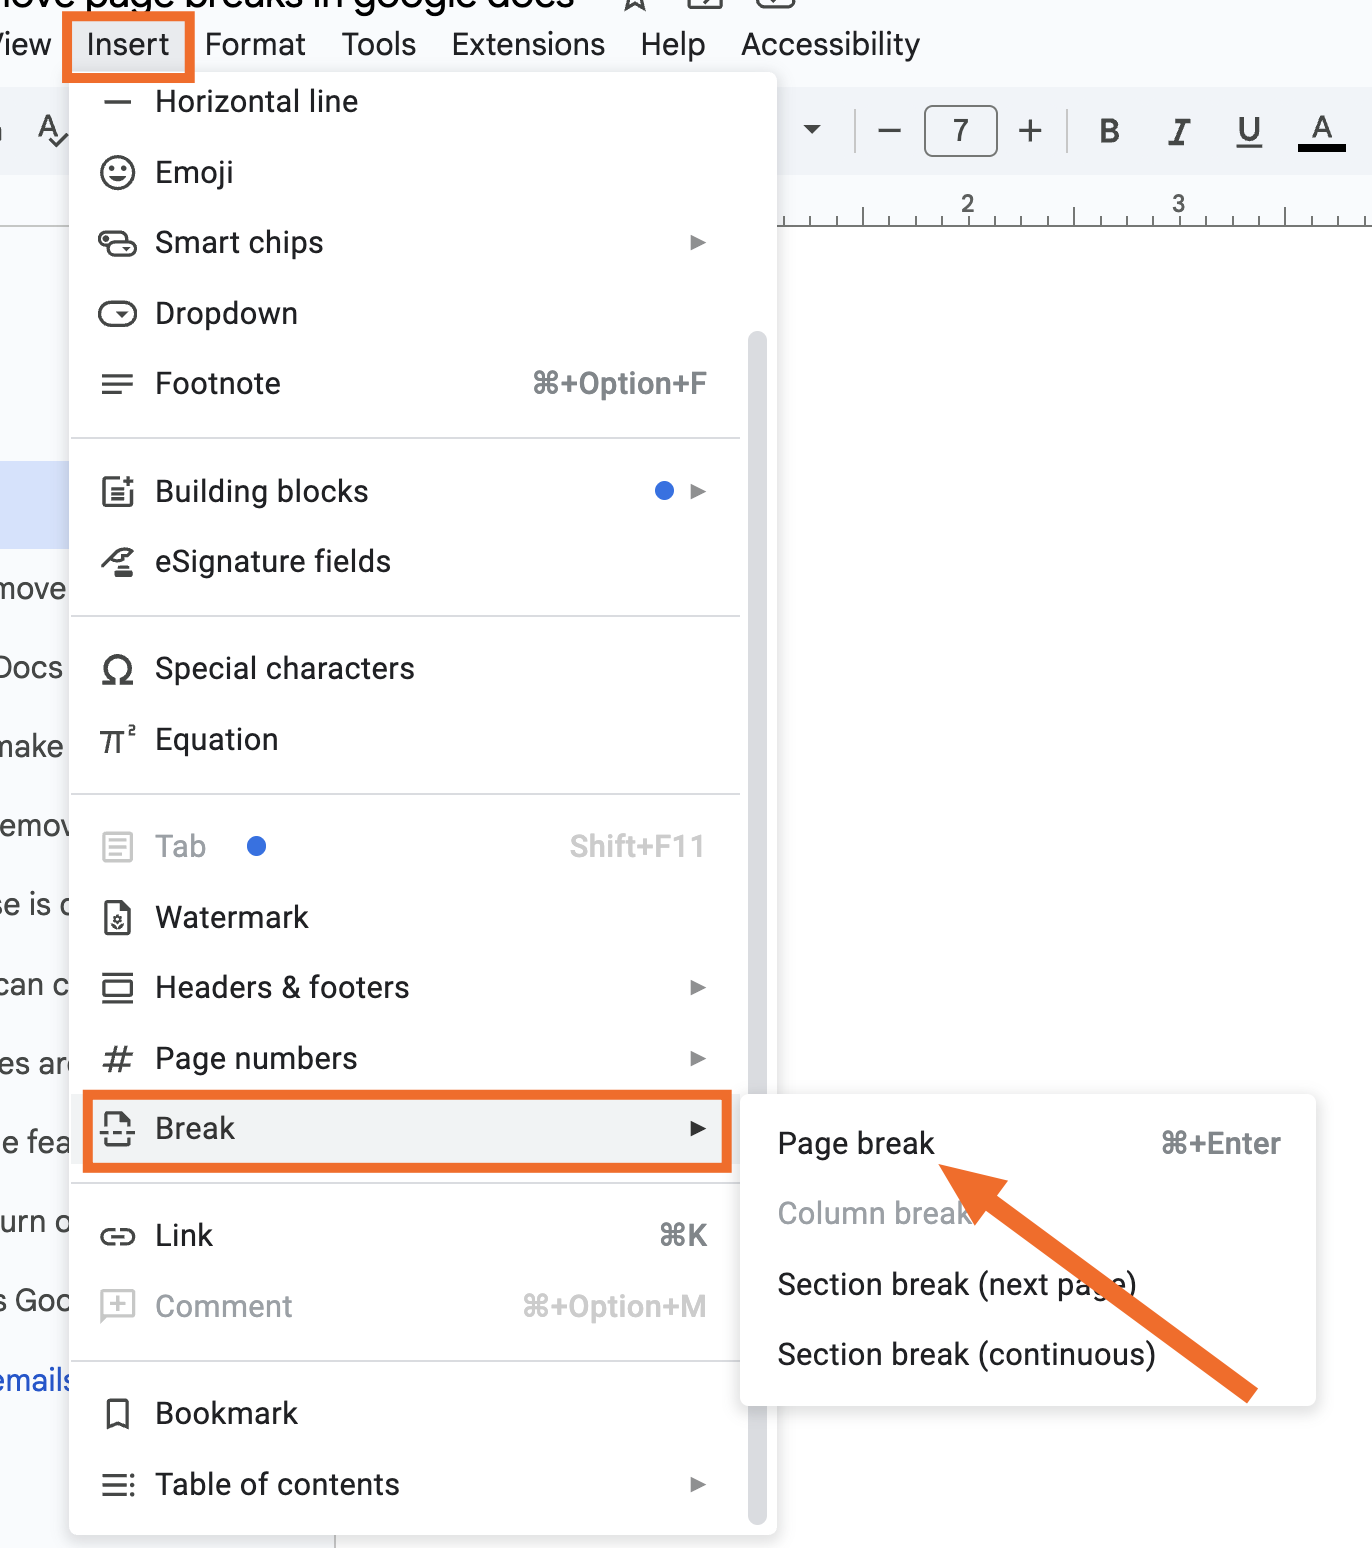Image resolution: width=1372 pixels, height=1548 pixels.
Task: Click the Watermark document icon
Action: [117, 917]
